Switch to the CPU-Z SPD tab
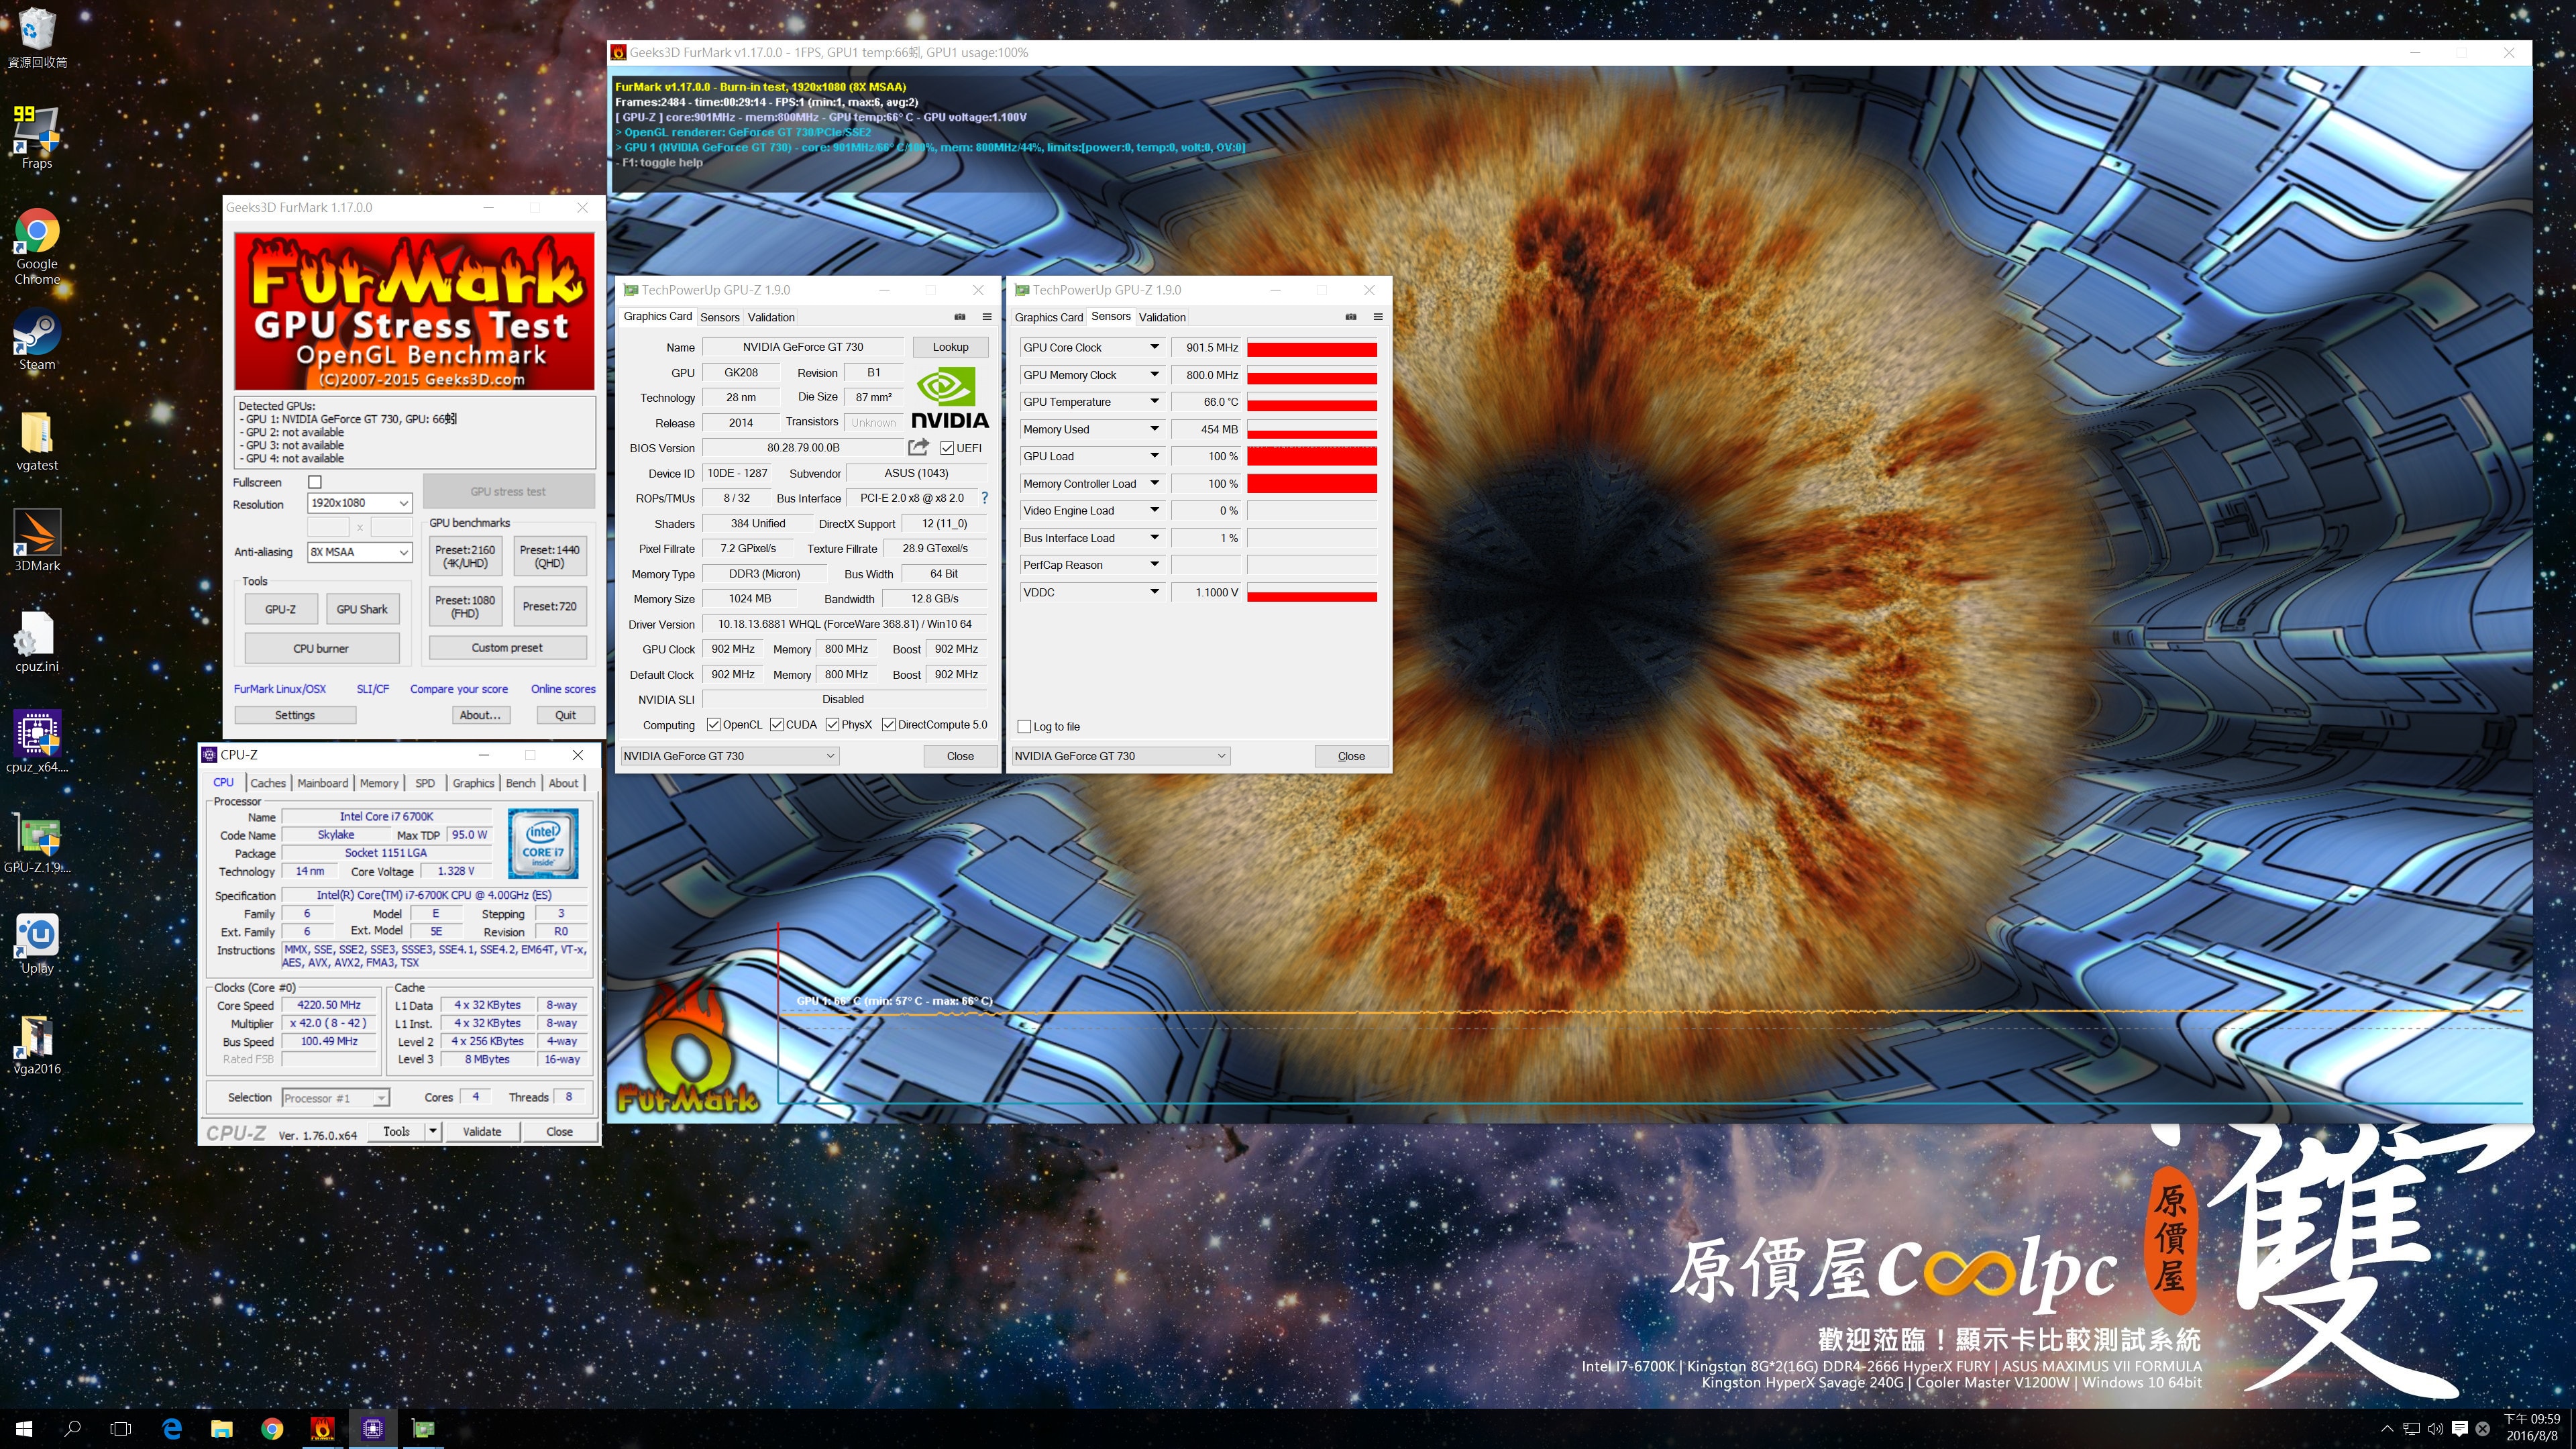Viewport: 2576px width, 1449px height. tap(425, 783)
